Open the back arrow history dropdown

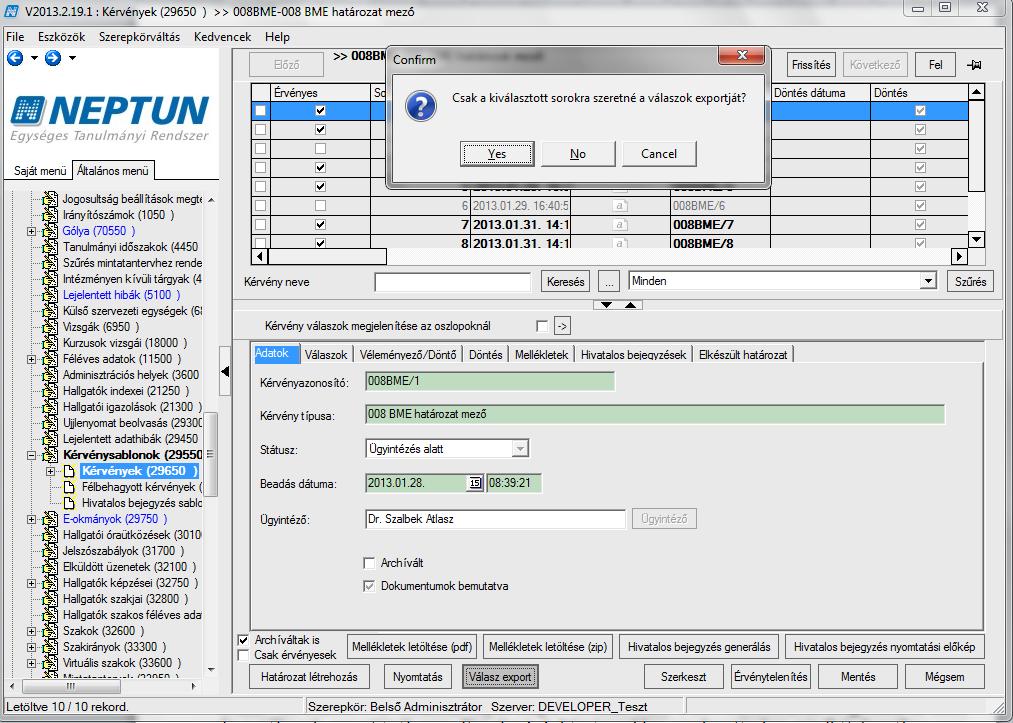click(34, 58)
